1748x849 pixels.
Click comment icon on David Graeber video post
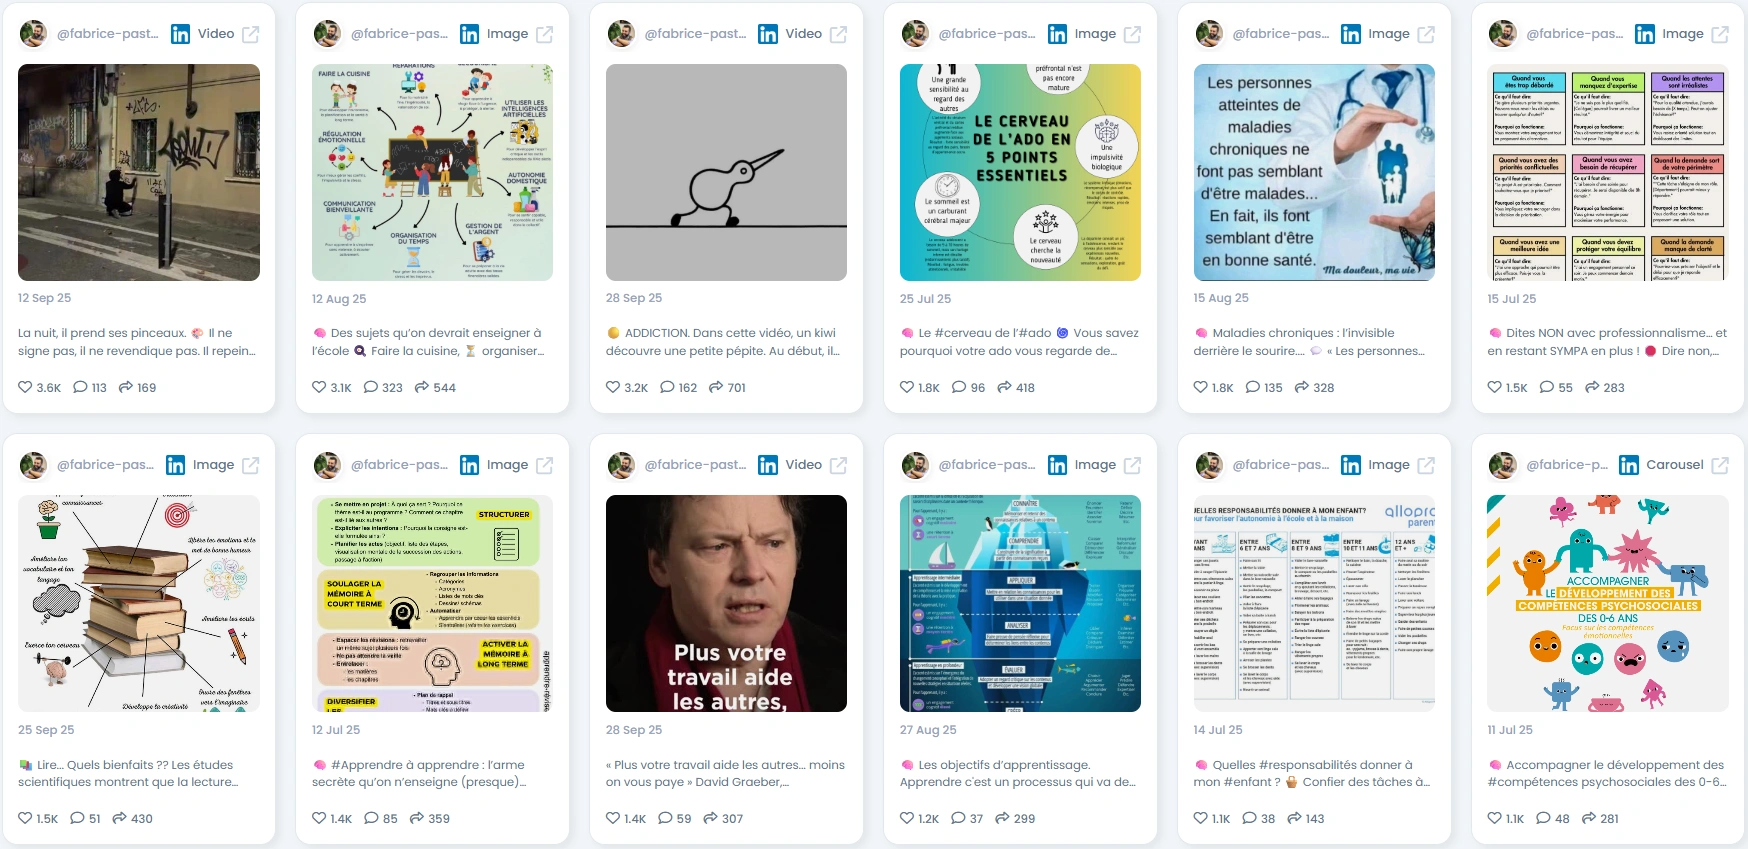point(665,818)
